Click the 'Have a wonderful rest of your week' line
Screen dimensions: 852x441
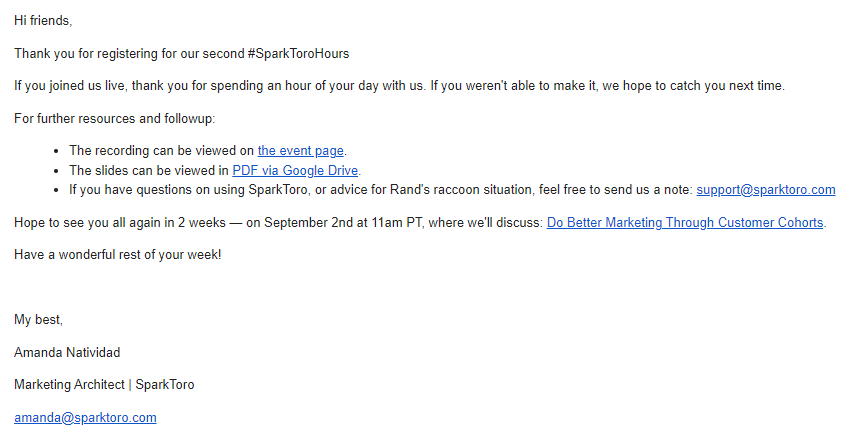click(x=117, y=254)
